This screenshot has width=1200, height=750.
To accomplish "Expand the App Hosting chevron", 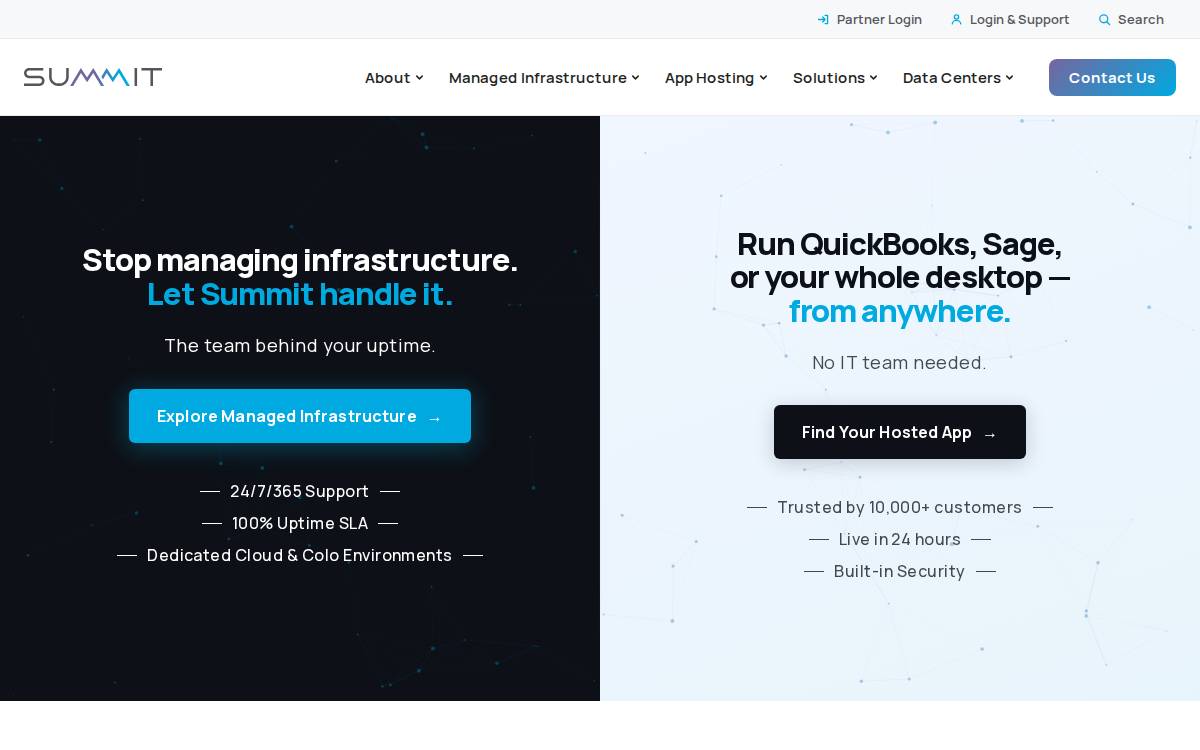I will tap(763, 77).
